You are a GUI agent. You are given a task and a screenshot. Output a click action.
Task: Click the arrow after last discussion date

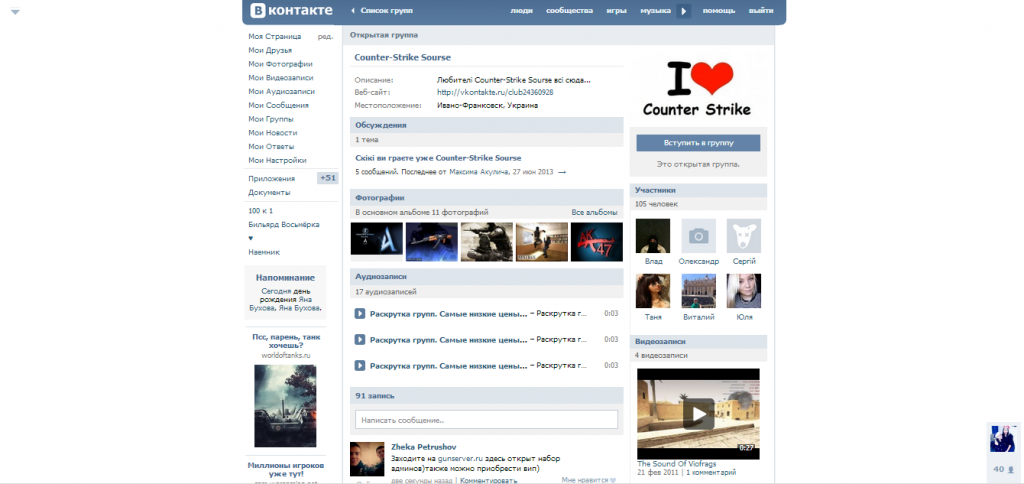[562, 172]
